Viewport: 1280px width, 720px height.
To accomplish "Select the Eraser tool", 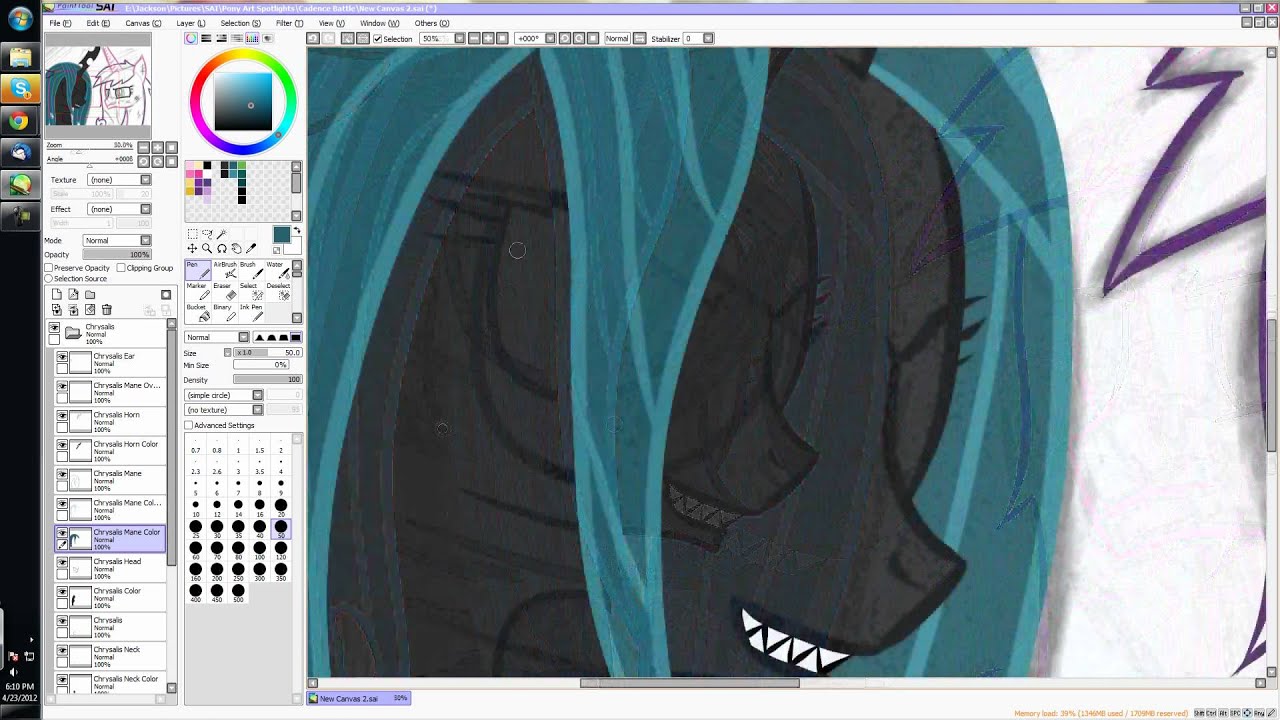I will click(x=223, y=291).
